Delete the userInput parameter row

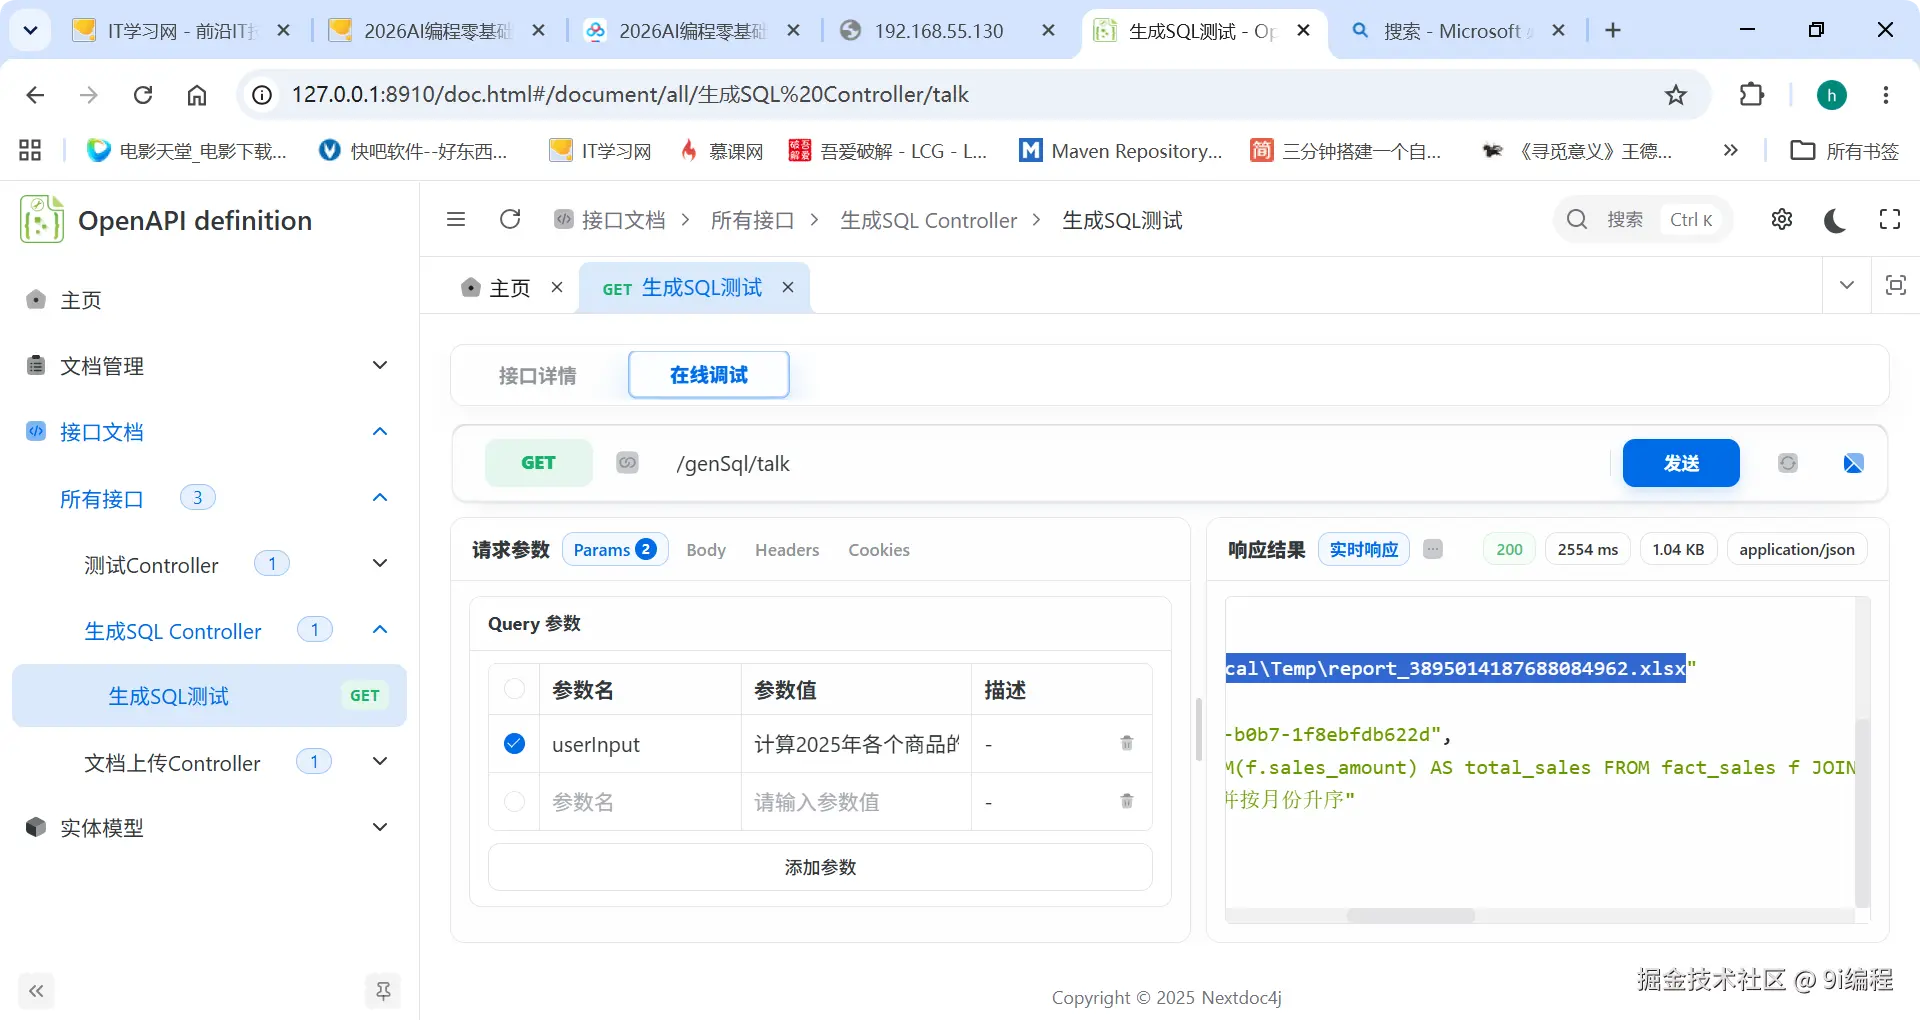tap(1127, 743)
